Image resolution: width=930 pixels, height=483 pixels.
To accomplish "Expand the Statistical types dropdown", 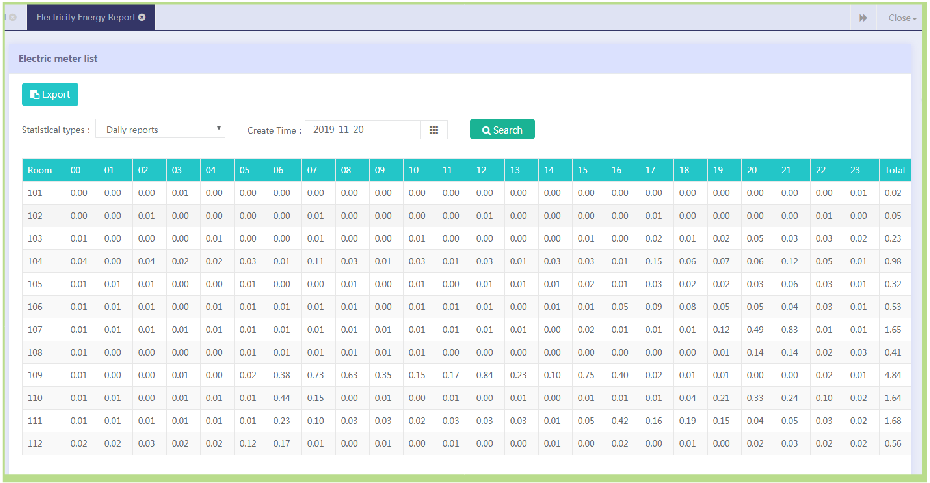I will tap(166, 129).
